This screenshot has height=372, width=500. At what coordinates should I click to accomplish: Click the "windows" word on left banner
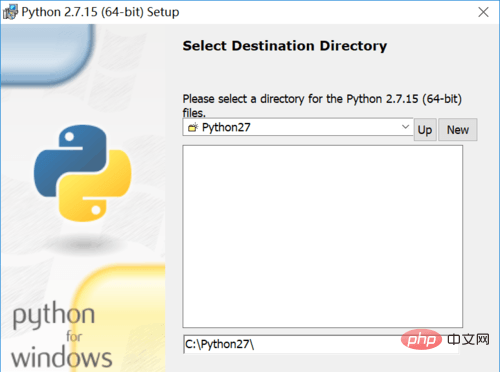(x=62, y=358)
